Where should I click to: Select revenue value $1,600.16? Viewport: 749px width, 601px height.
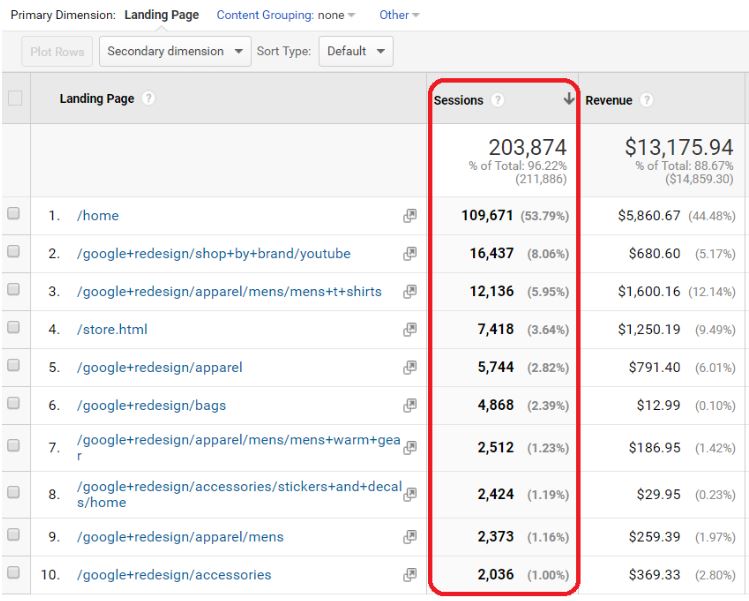point(649,291)
